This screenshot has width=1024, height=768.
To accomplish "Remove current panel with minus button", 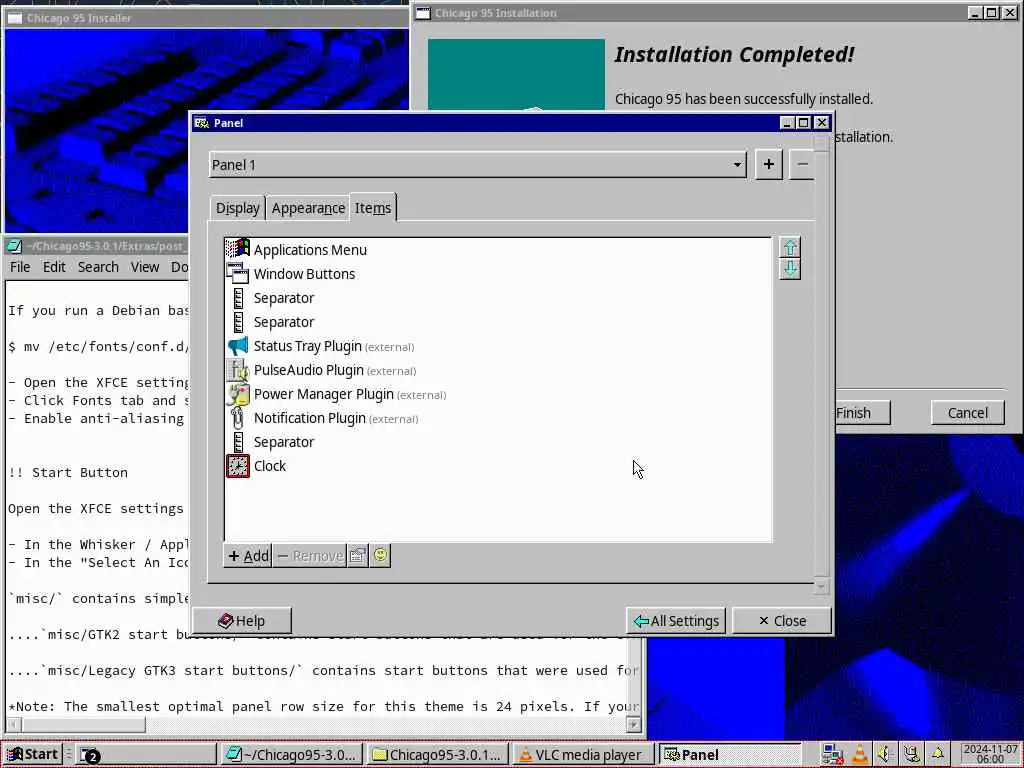I will tap(802, 165).
